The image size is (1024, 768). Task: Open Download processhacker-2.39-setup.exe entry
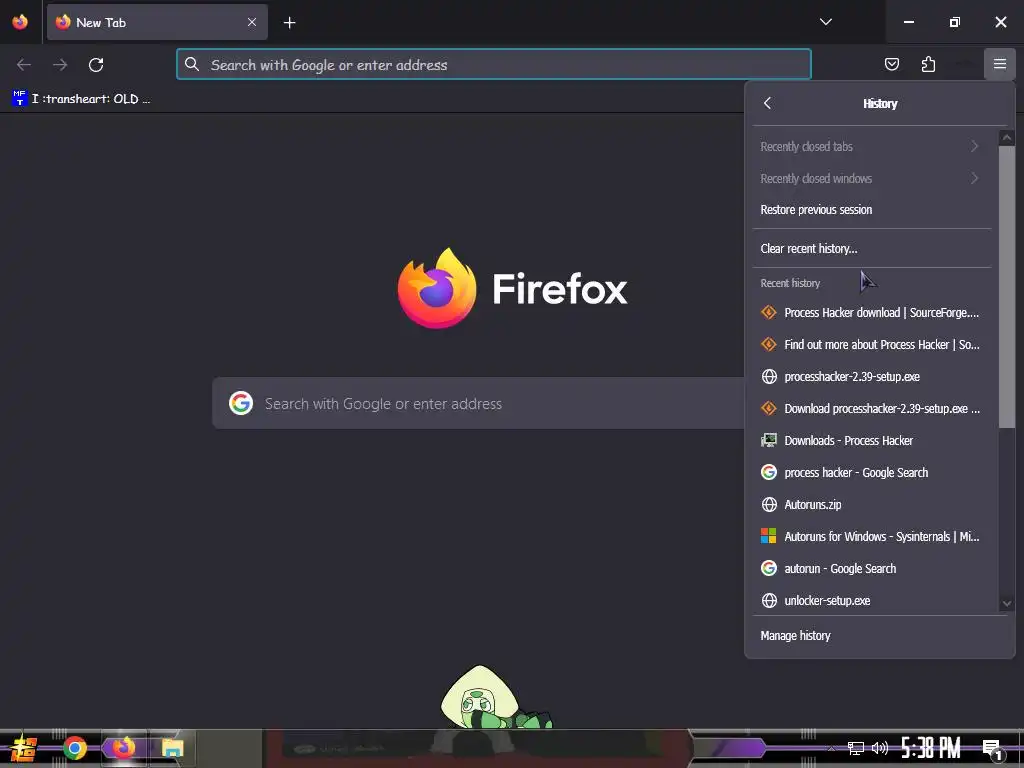click(871, 409)
